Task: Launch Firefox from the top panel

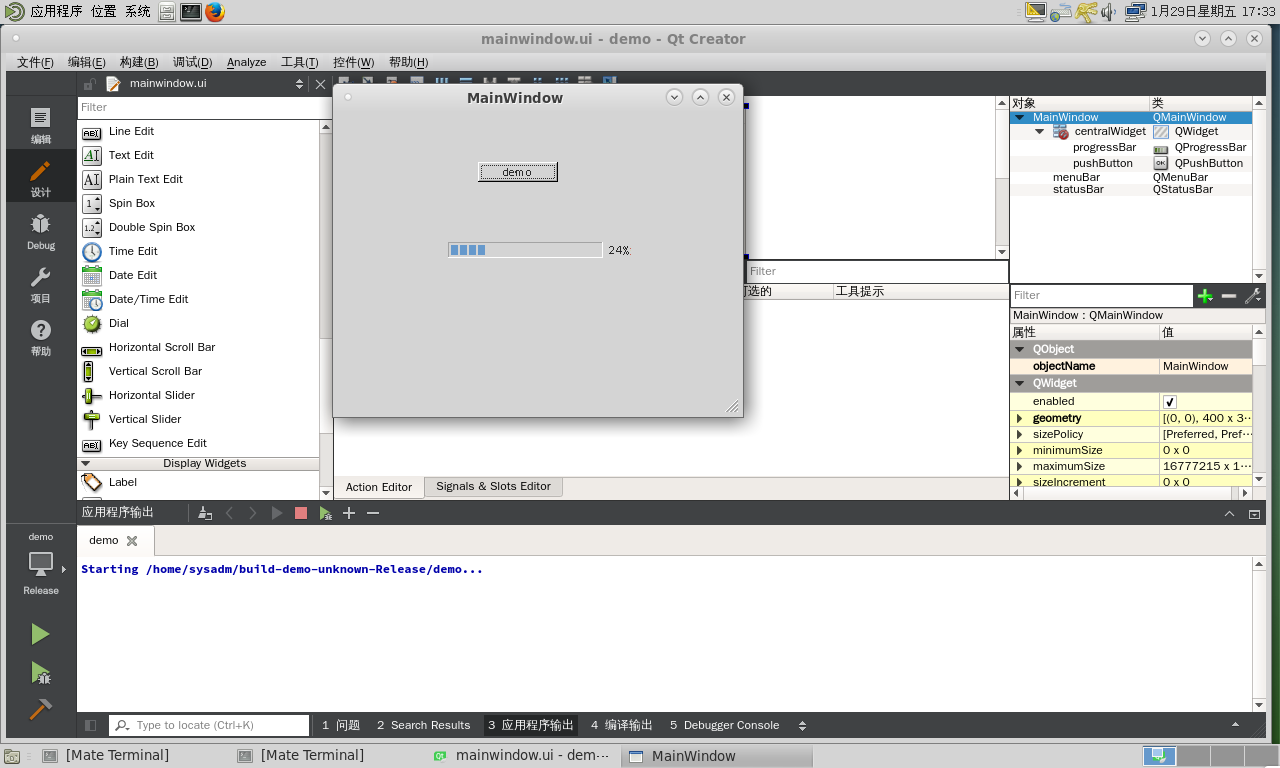Action: click(x=214, y=12)
